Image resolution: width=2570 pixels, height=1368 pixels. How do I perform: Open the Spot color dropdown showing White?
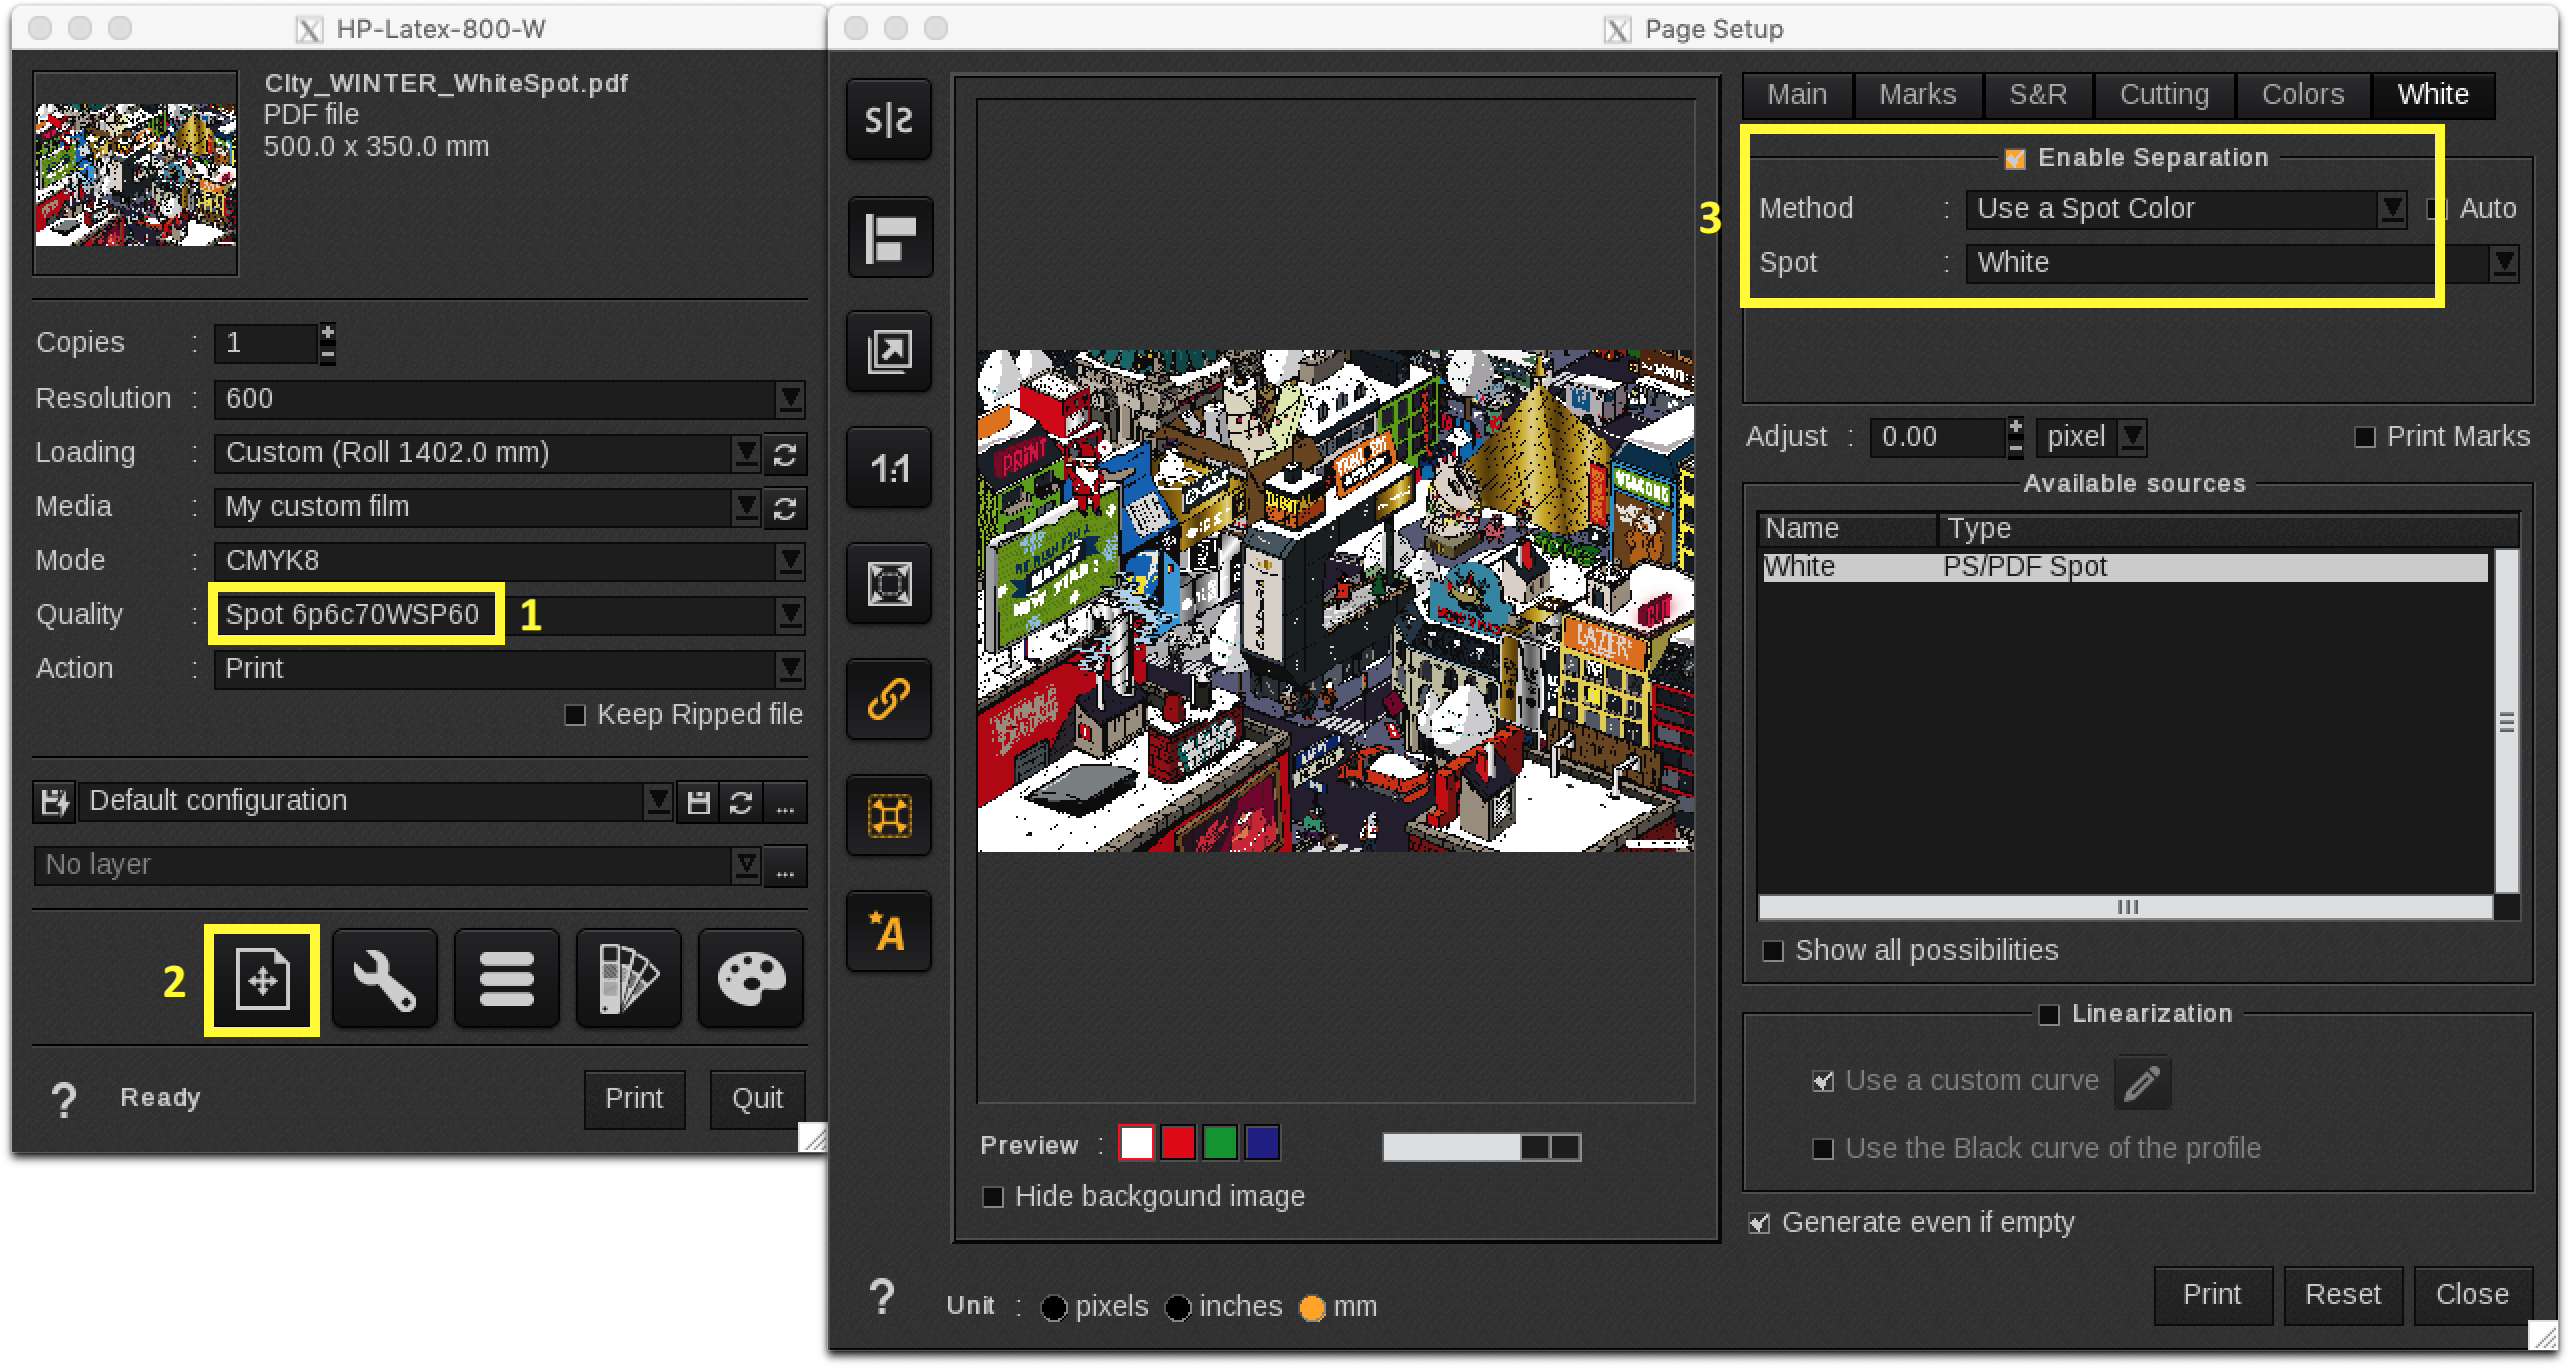coord(2504,262)
